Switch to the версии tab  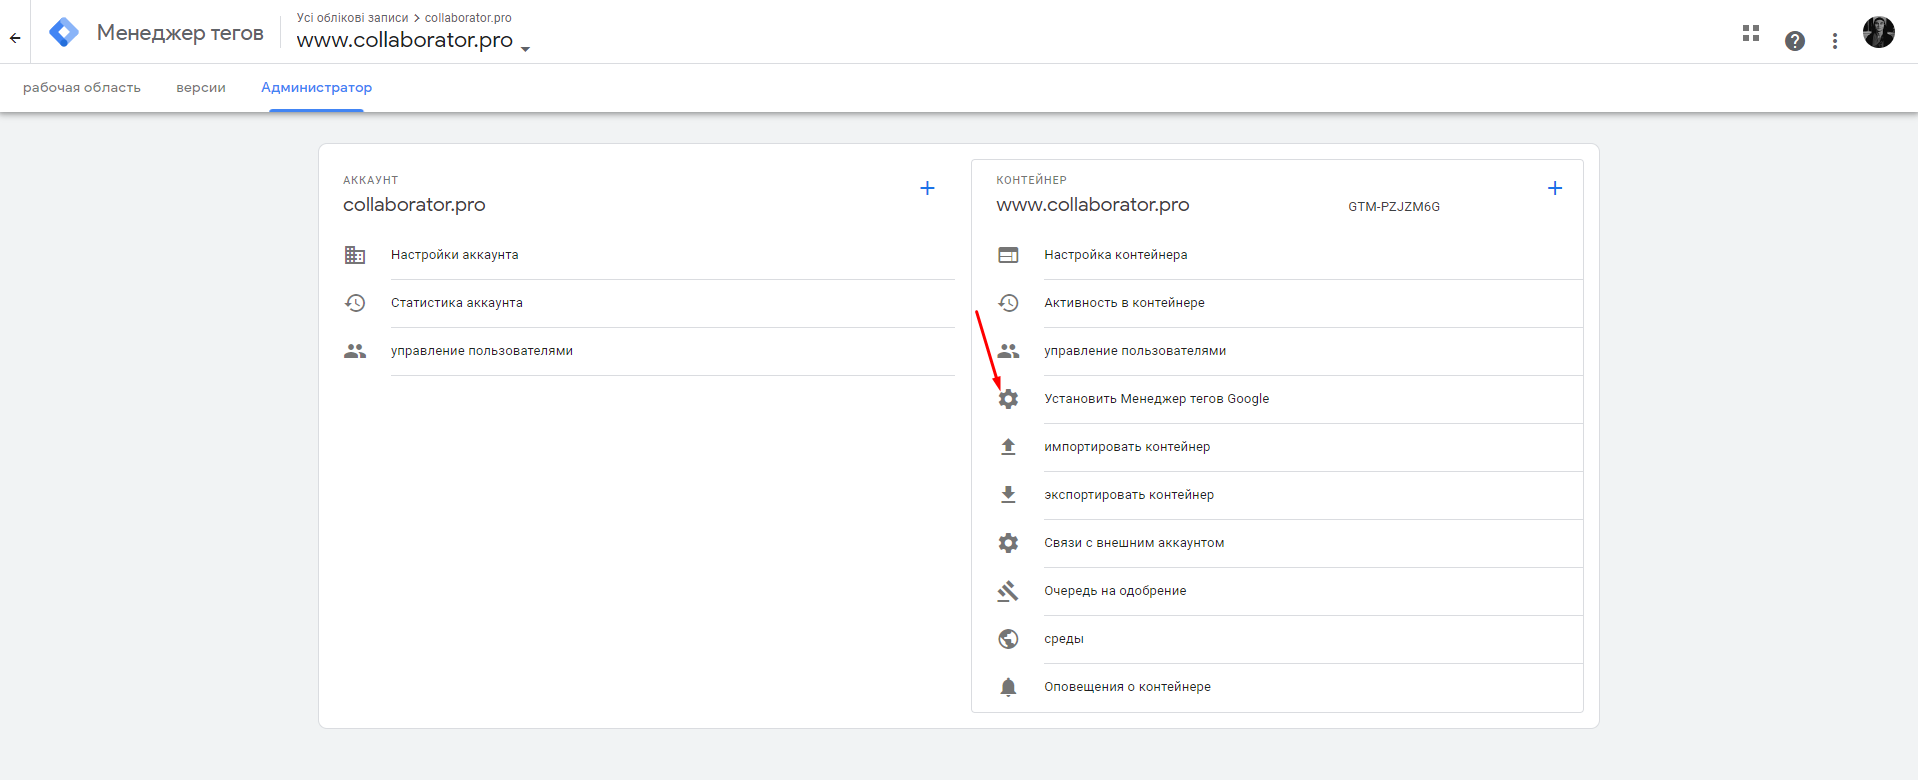[x=201, y=88]
